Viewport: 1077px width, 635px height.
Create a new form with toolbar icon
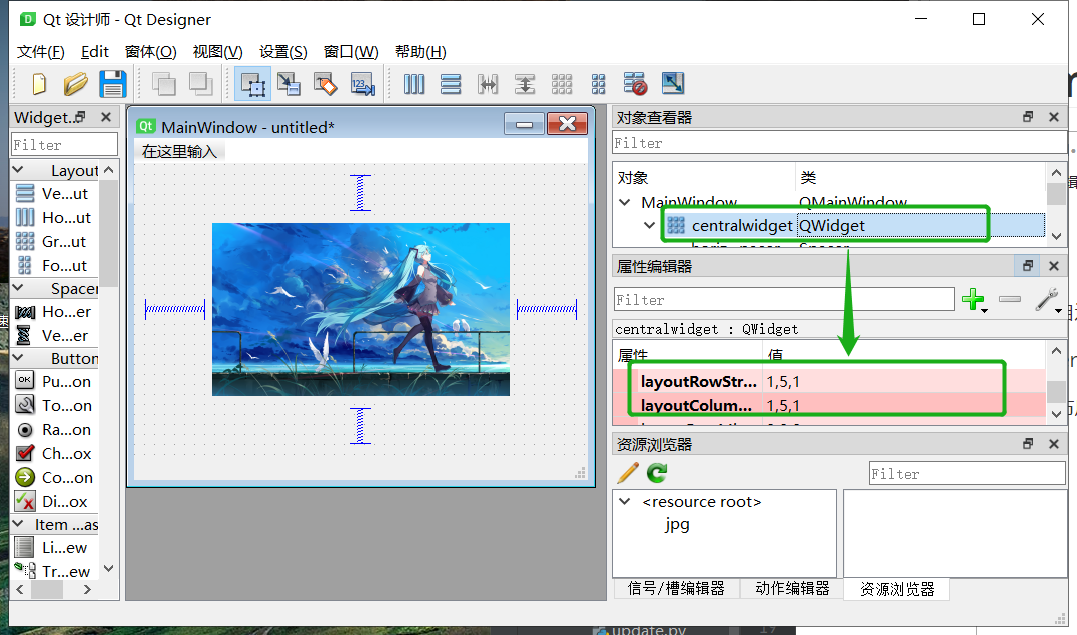39,84
